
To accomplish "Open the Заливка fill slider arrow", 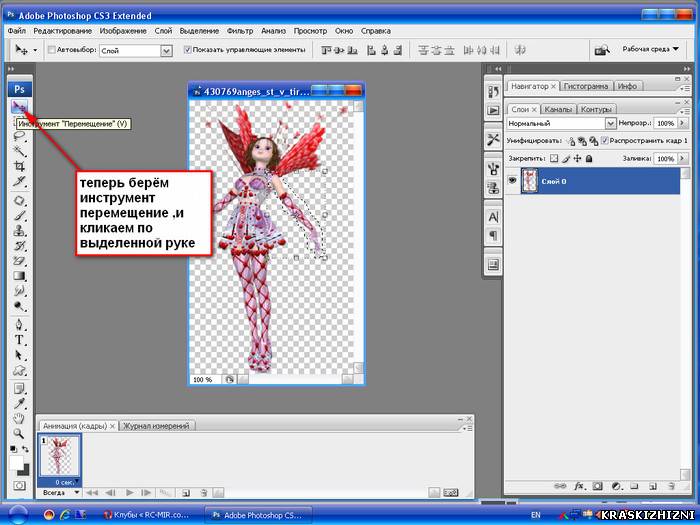I will coord(682,158).
